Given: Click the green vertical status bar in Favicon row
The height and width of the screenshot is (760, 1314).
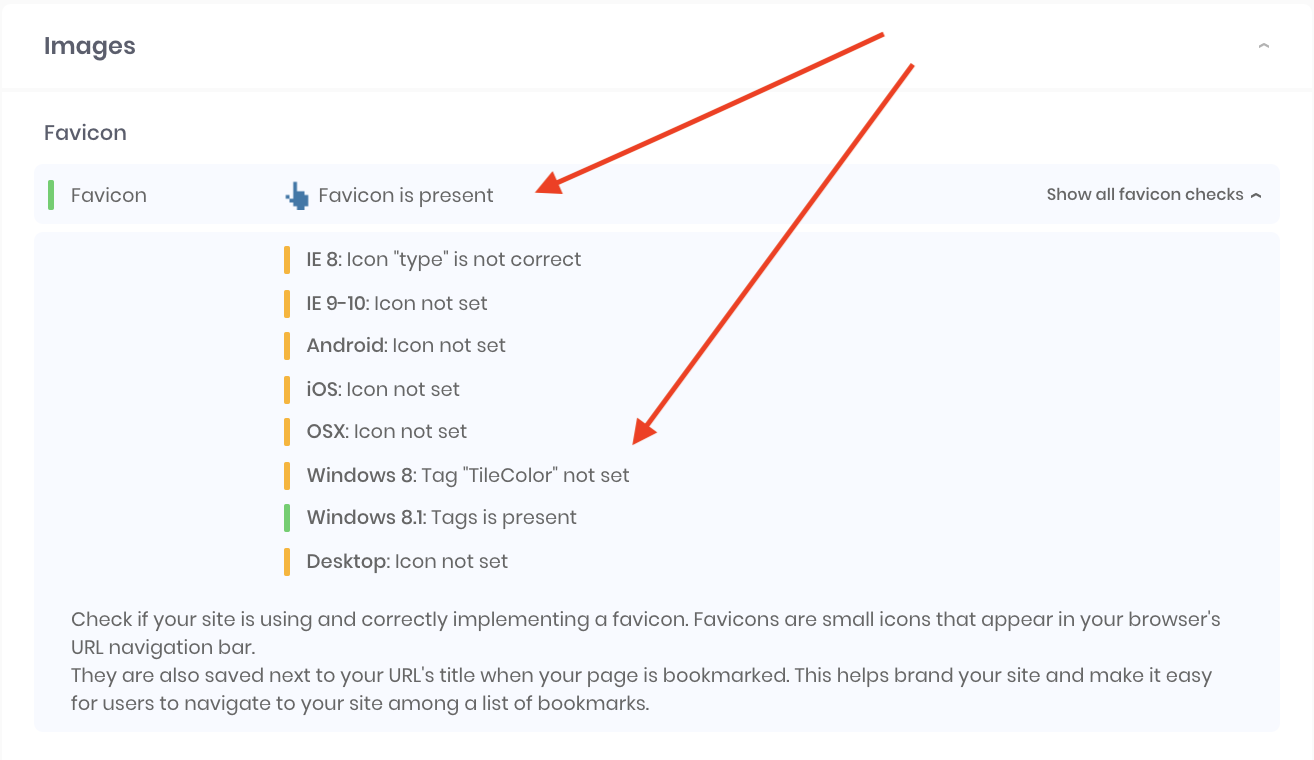Looking at the screenshot, I should tap(50, 195).
